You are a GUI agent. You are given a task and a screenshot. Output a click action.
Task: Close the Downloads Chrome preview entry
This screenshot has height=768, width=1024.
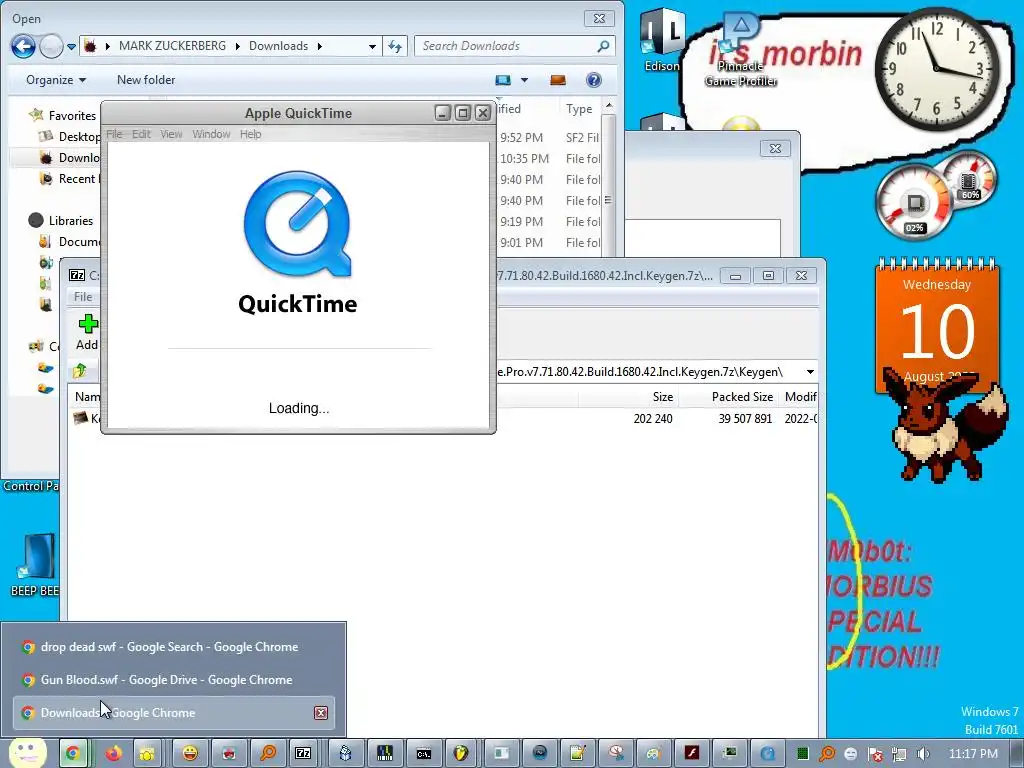tap(321, 712)
